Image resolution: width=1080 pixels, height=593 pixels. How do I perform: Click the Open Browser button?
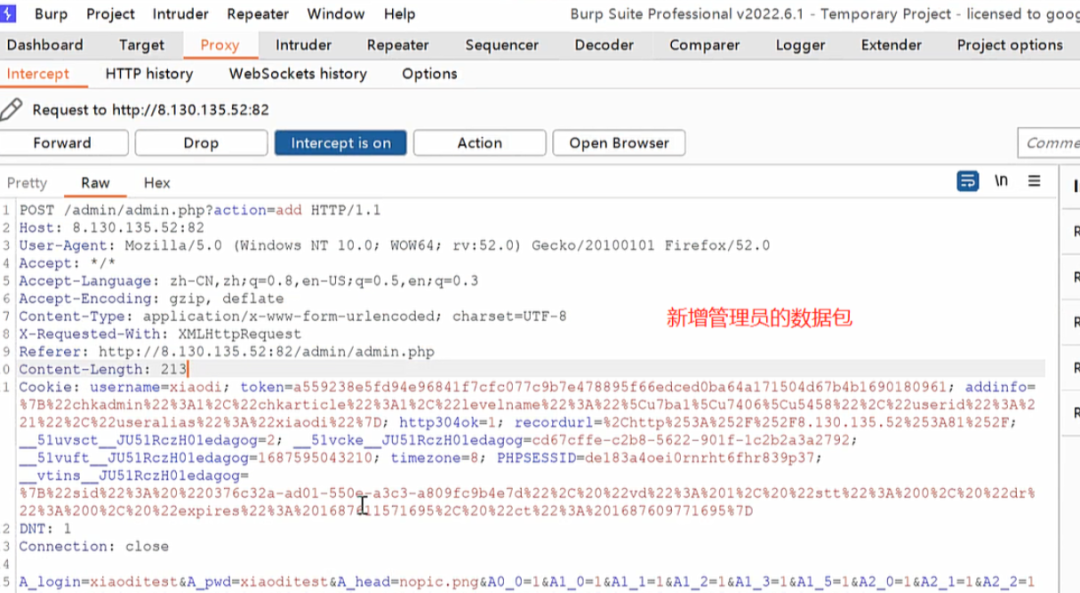(619, 143)
